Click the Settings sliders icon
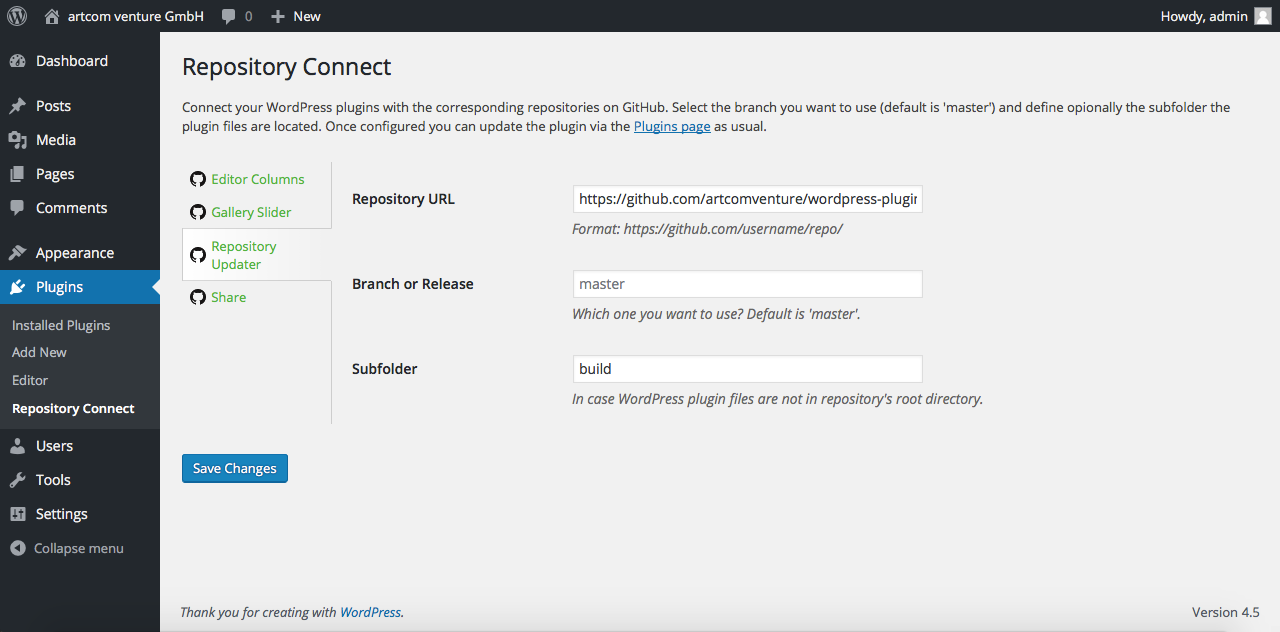This screenshot has width=1280, height=632. (17, 514)
